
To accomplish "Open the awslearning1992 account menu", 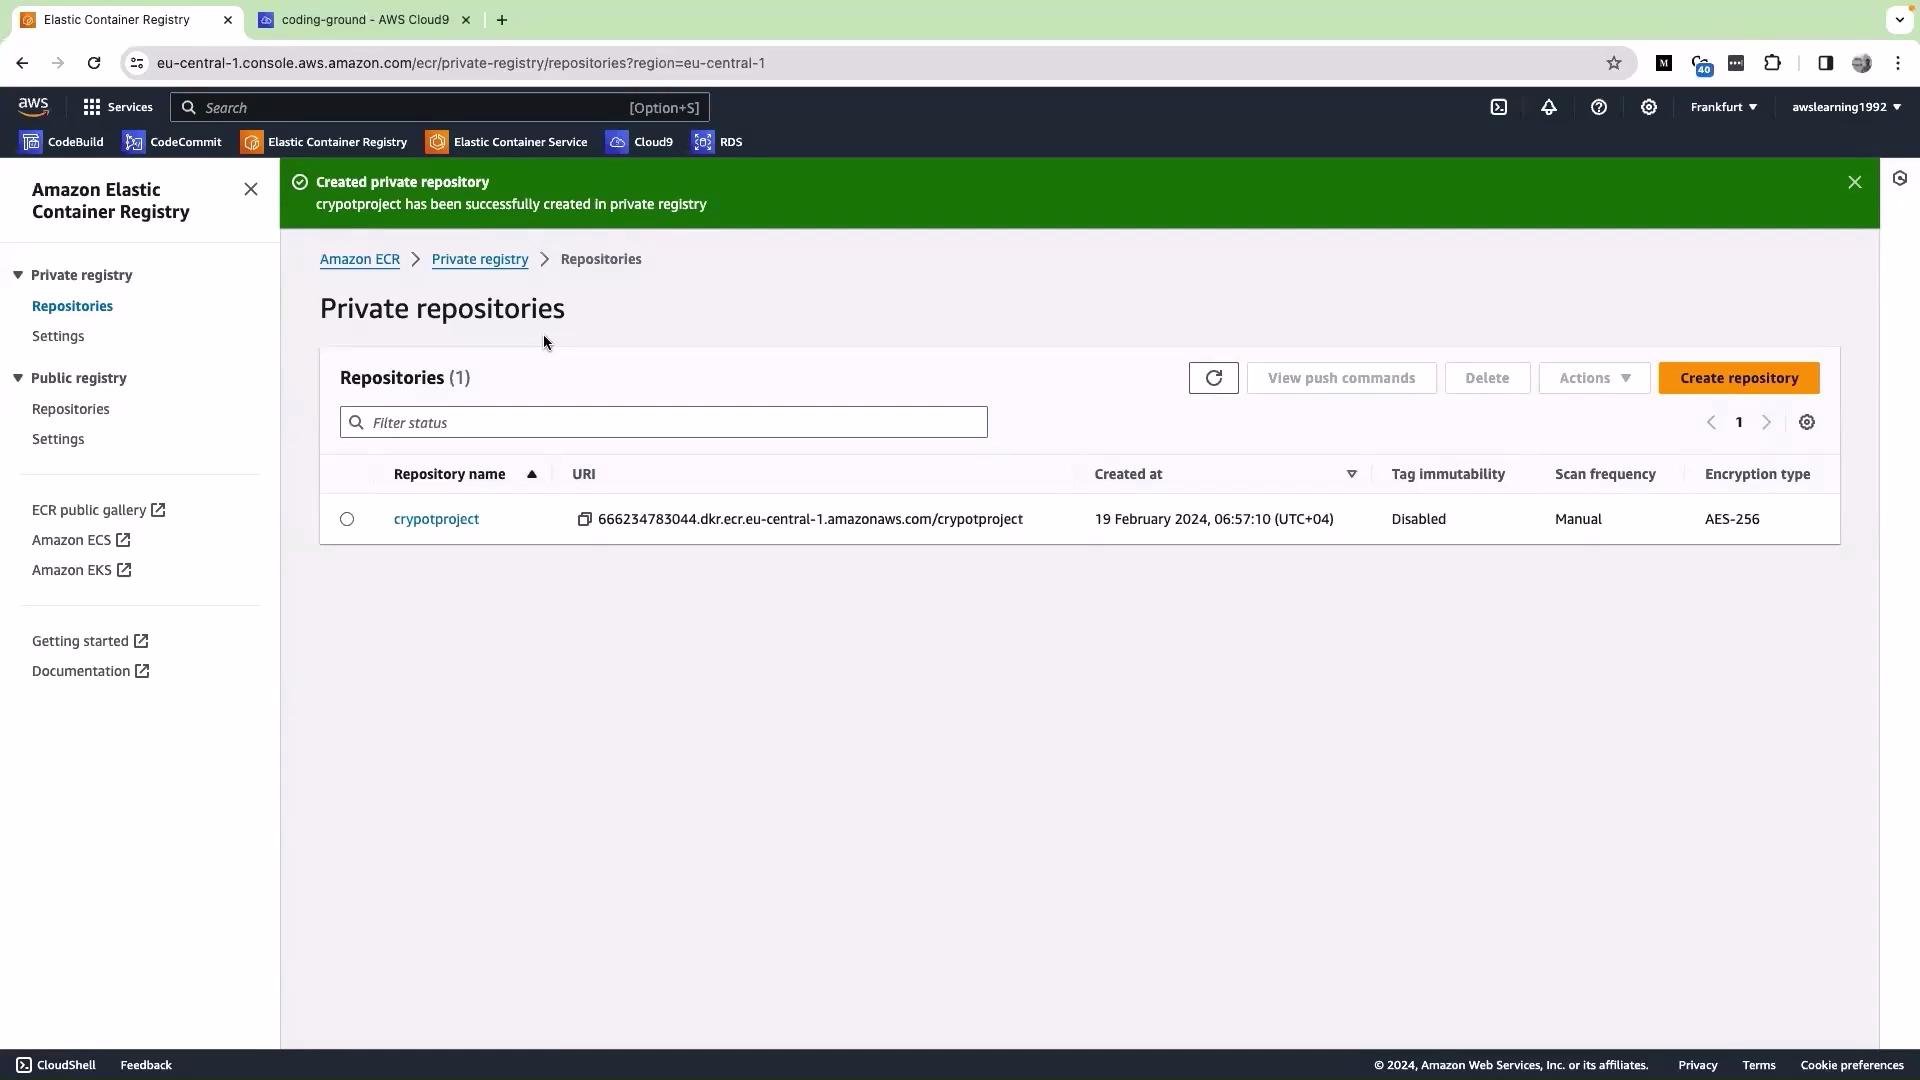I will pos(1846,107).
